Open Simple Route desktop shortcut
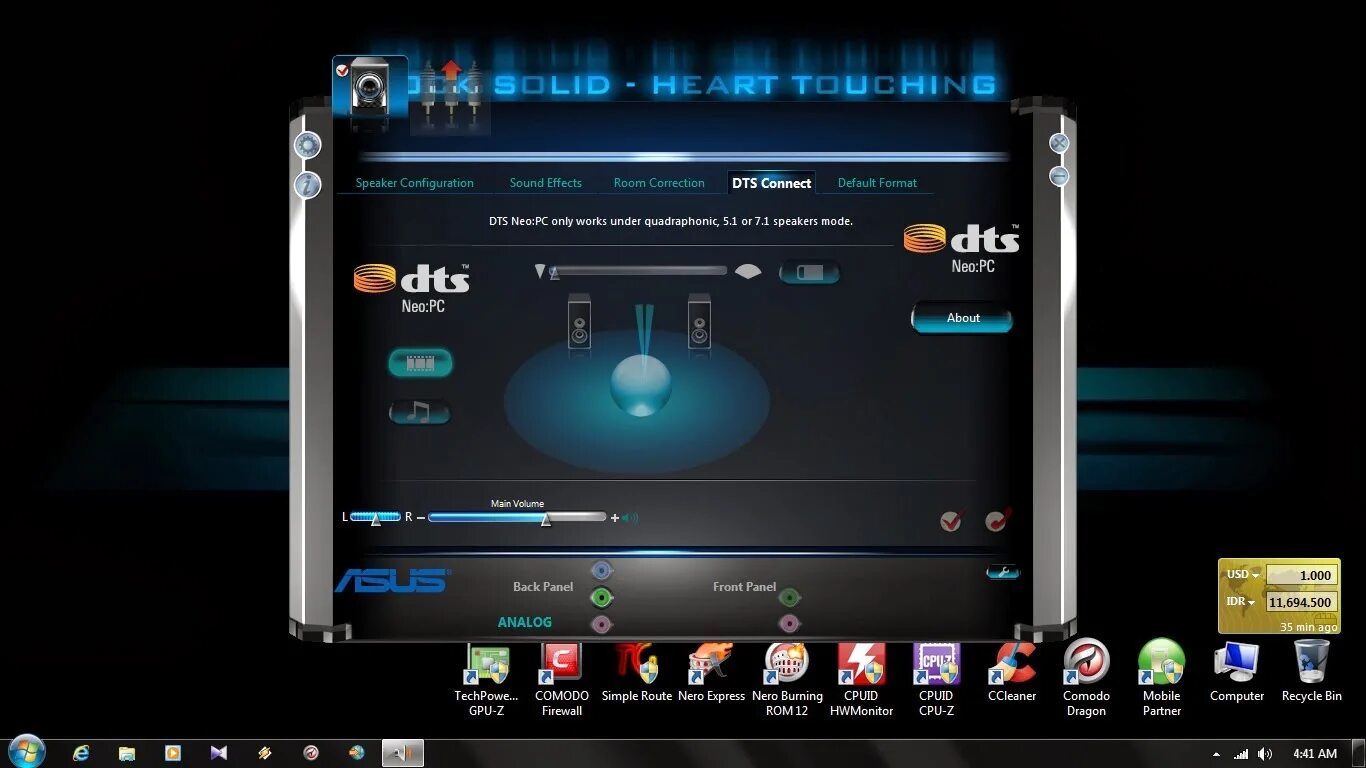 tap(637, 673)
